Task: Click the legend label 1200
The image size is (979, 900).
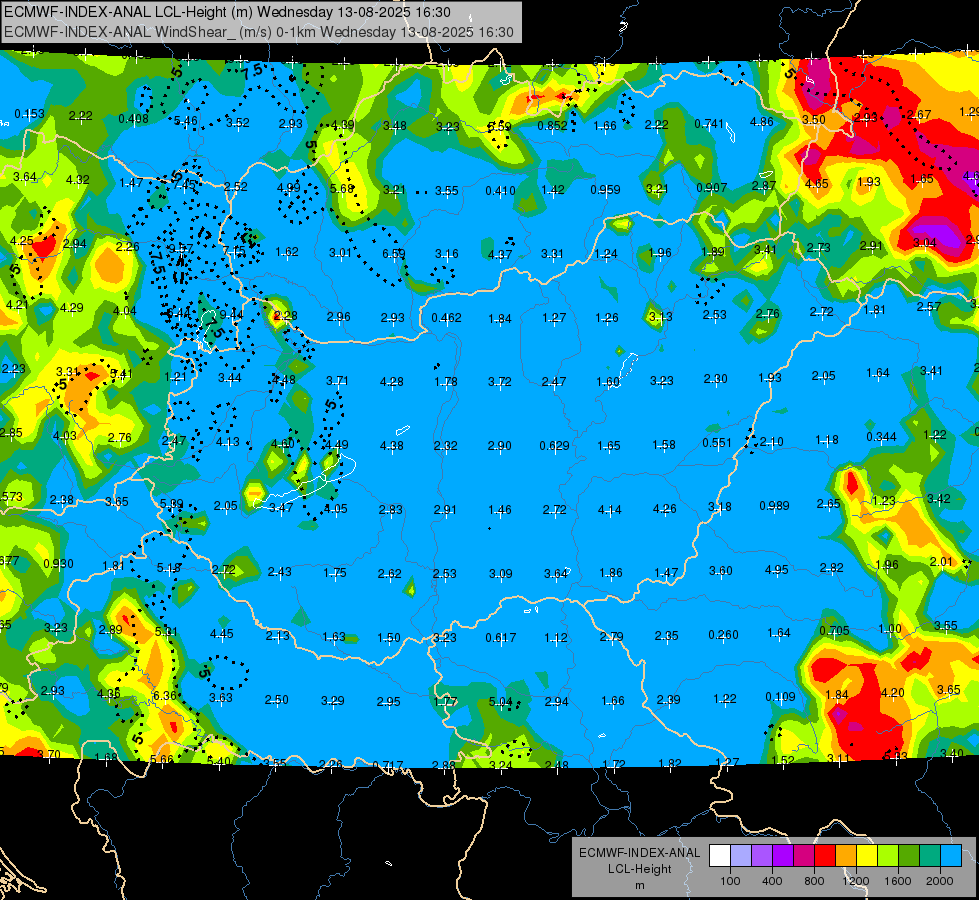Action: coord(855,881)
